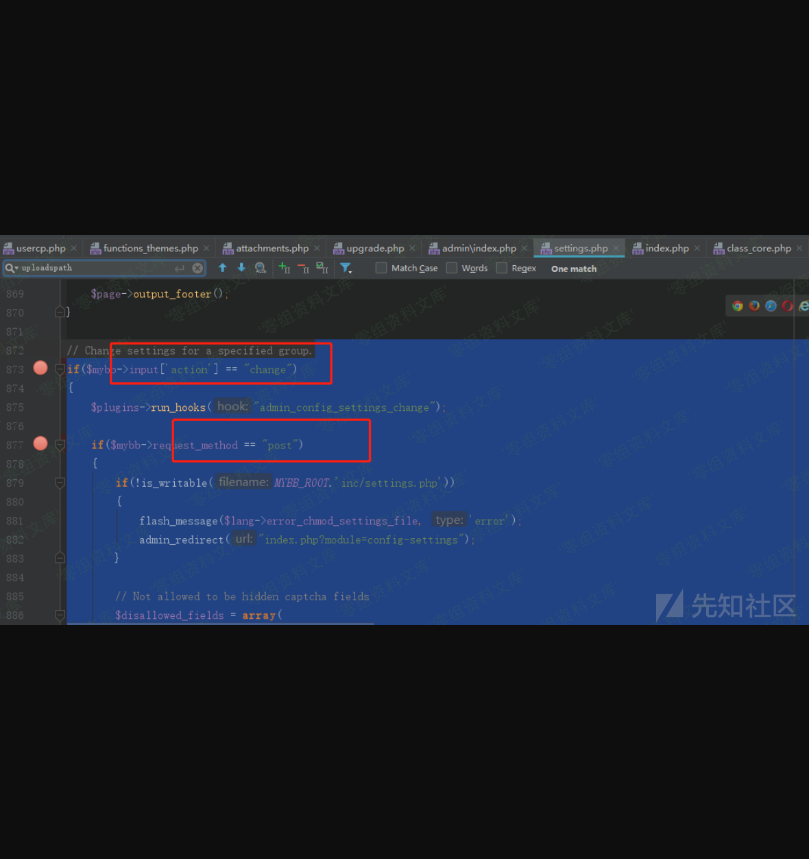Click the filter search results funnel icon
809x859 pixels.
coord(345,268)
